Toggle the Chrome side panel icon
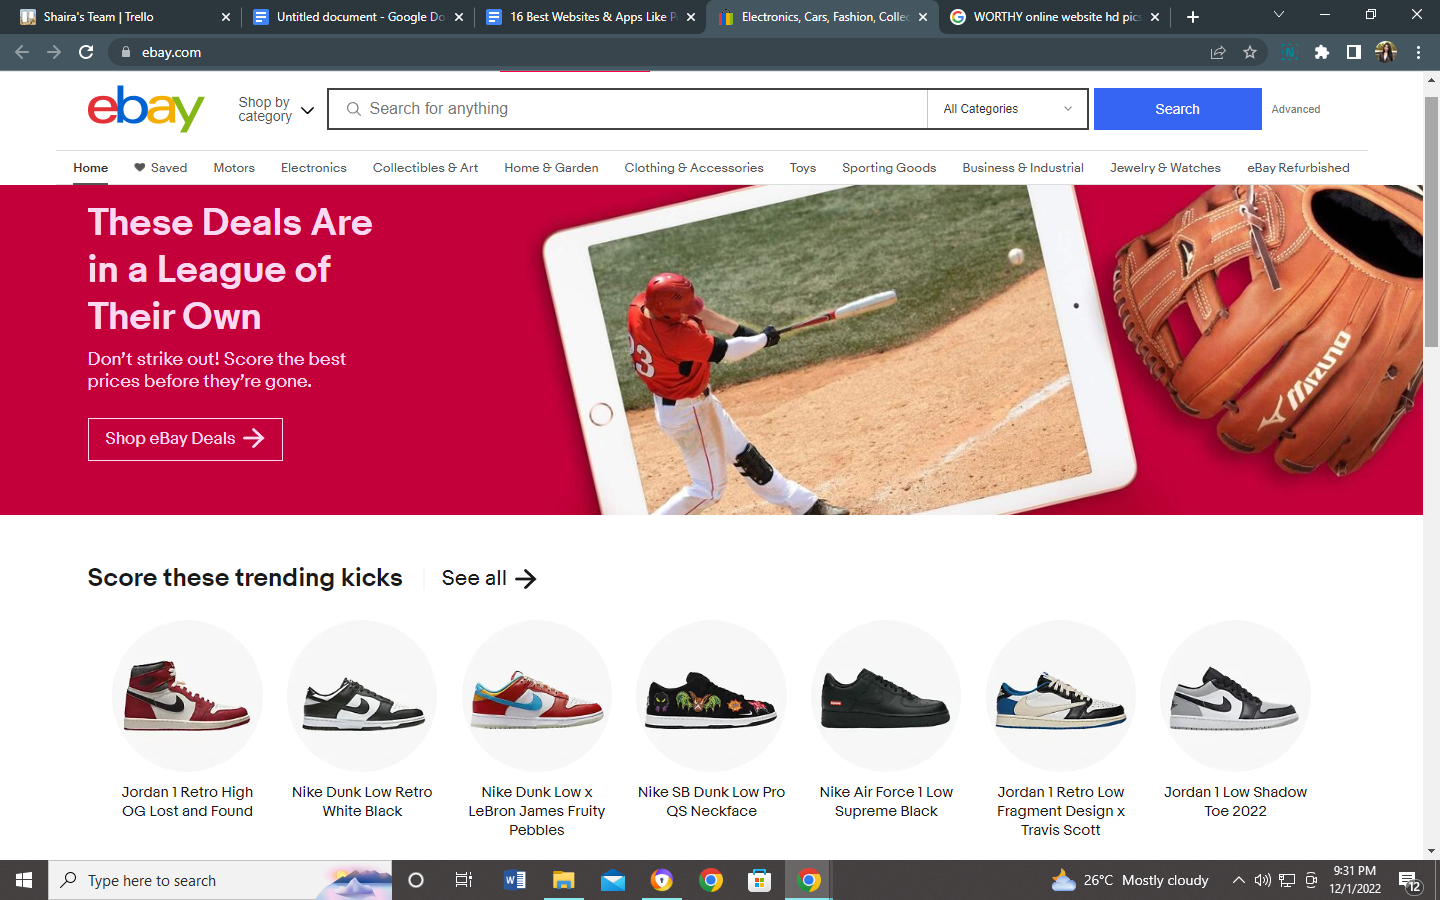The image size is (1440, 900). [1354, 52]
